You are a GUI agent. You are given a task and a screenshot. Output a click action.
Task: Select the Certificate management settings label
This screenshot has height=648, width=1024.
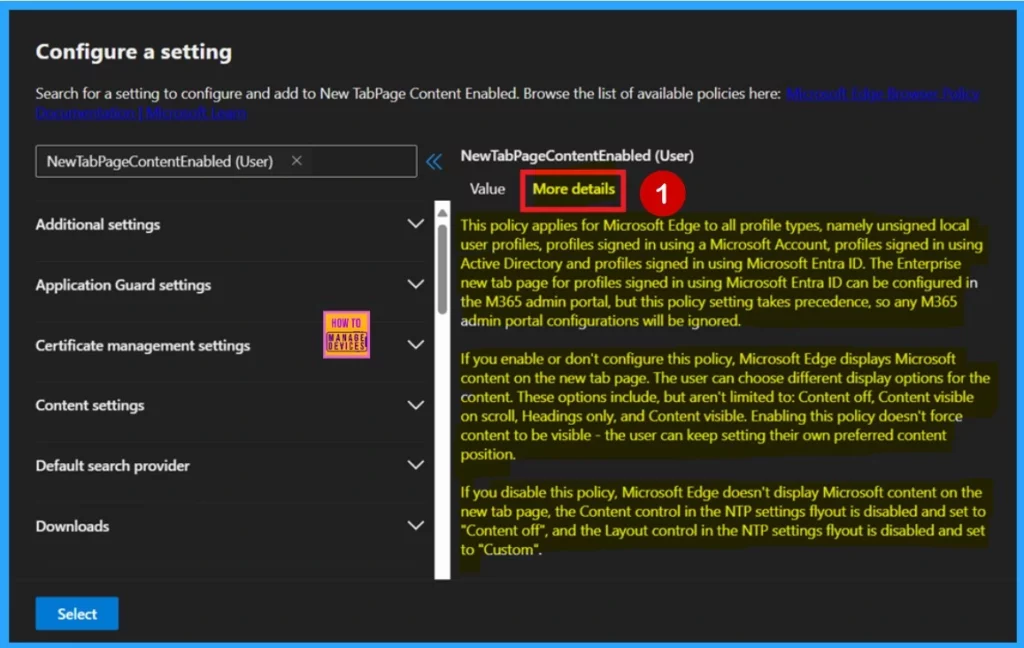pos(143,345)
